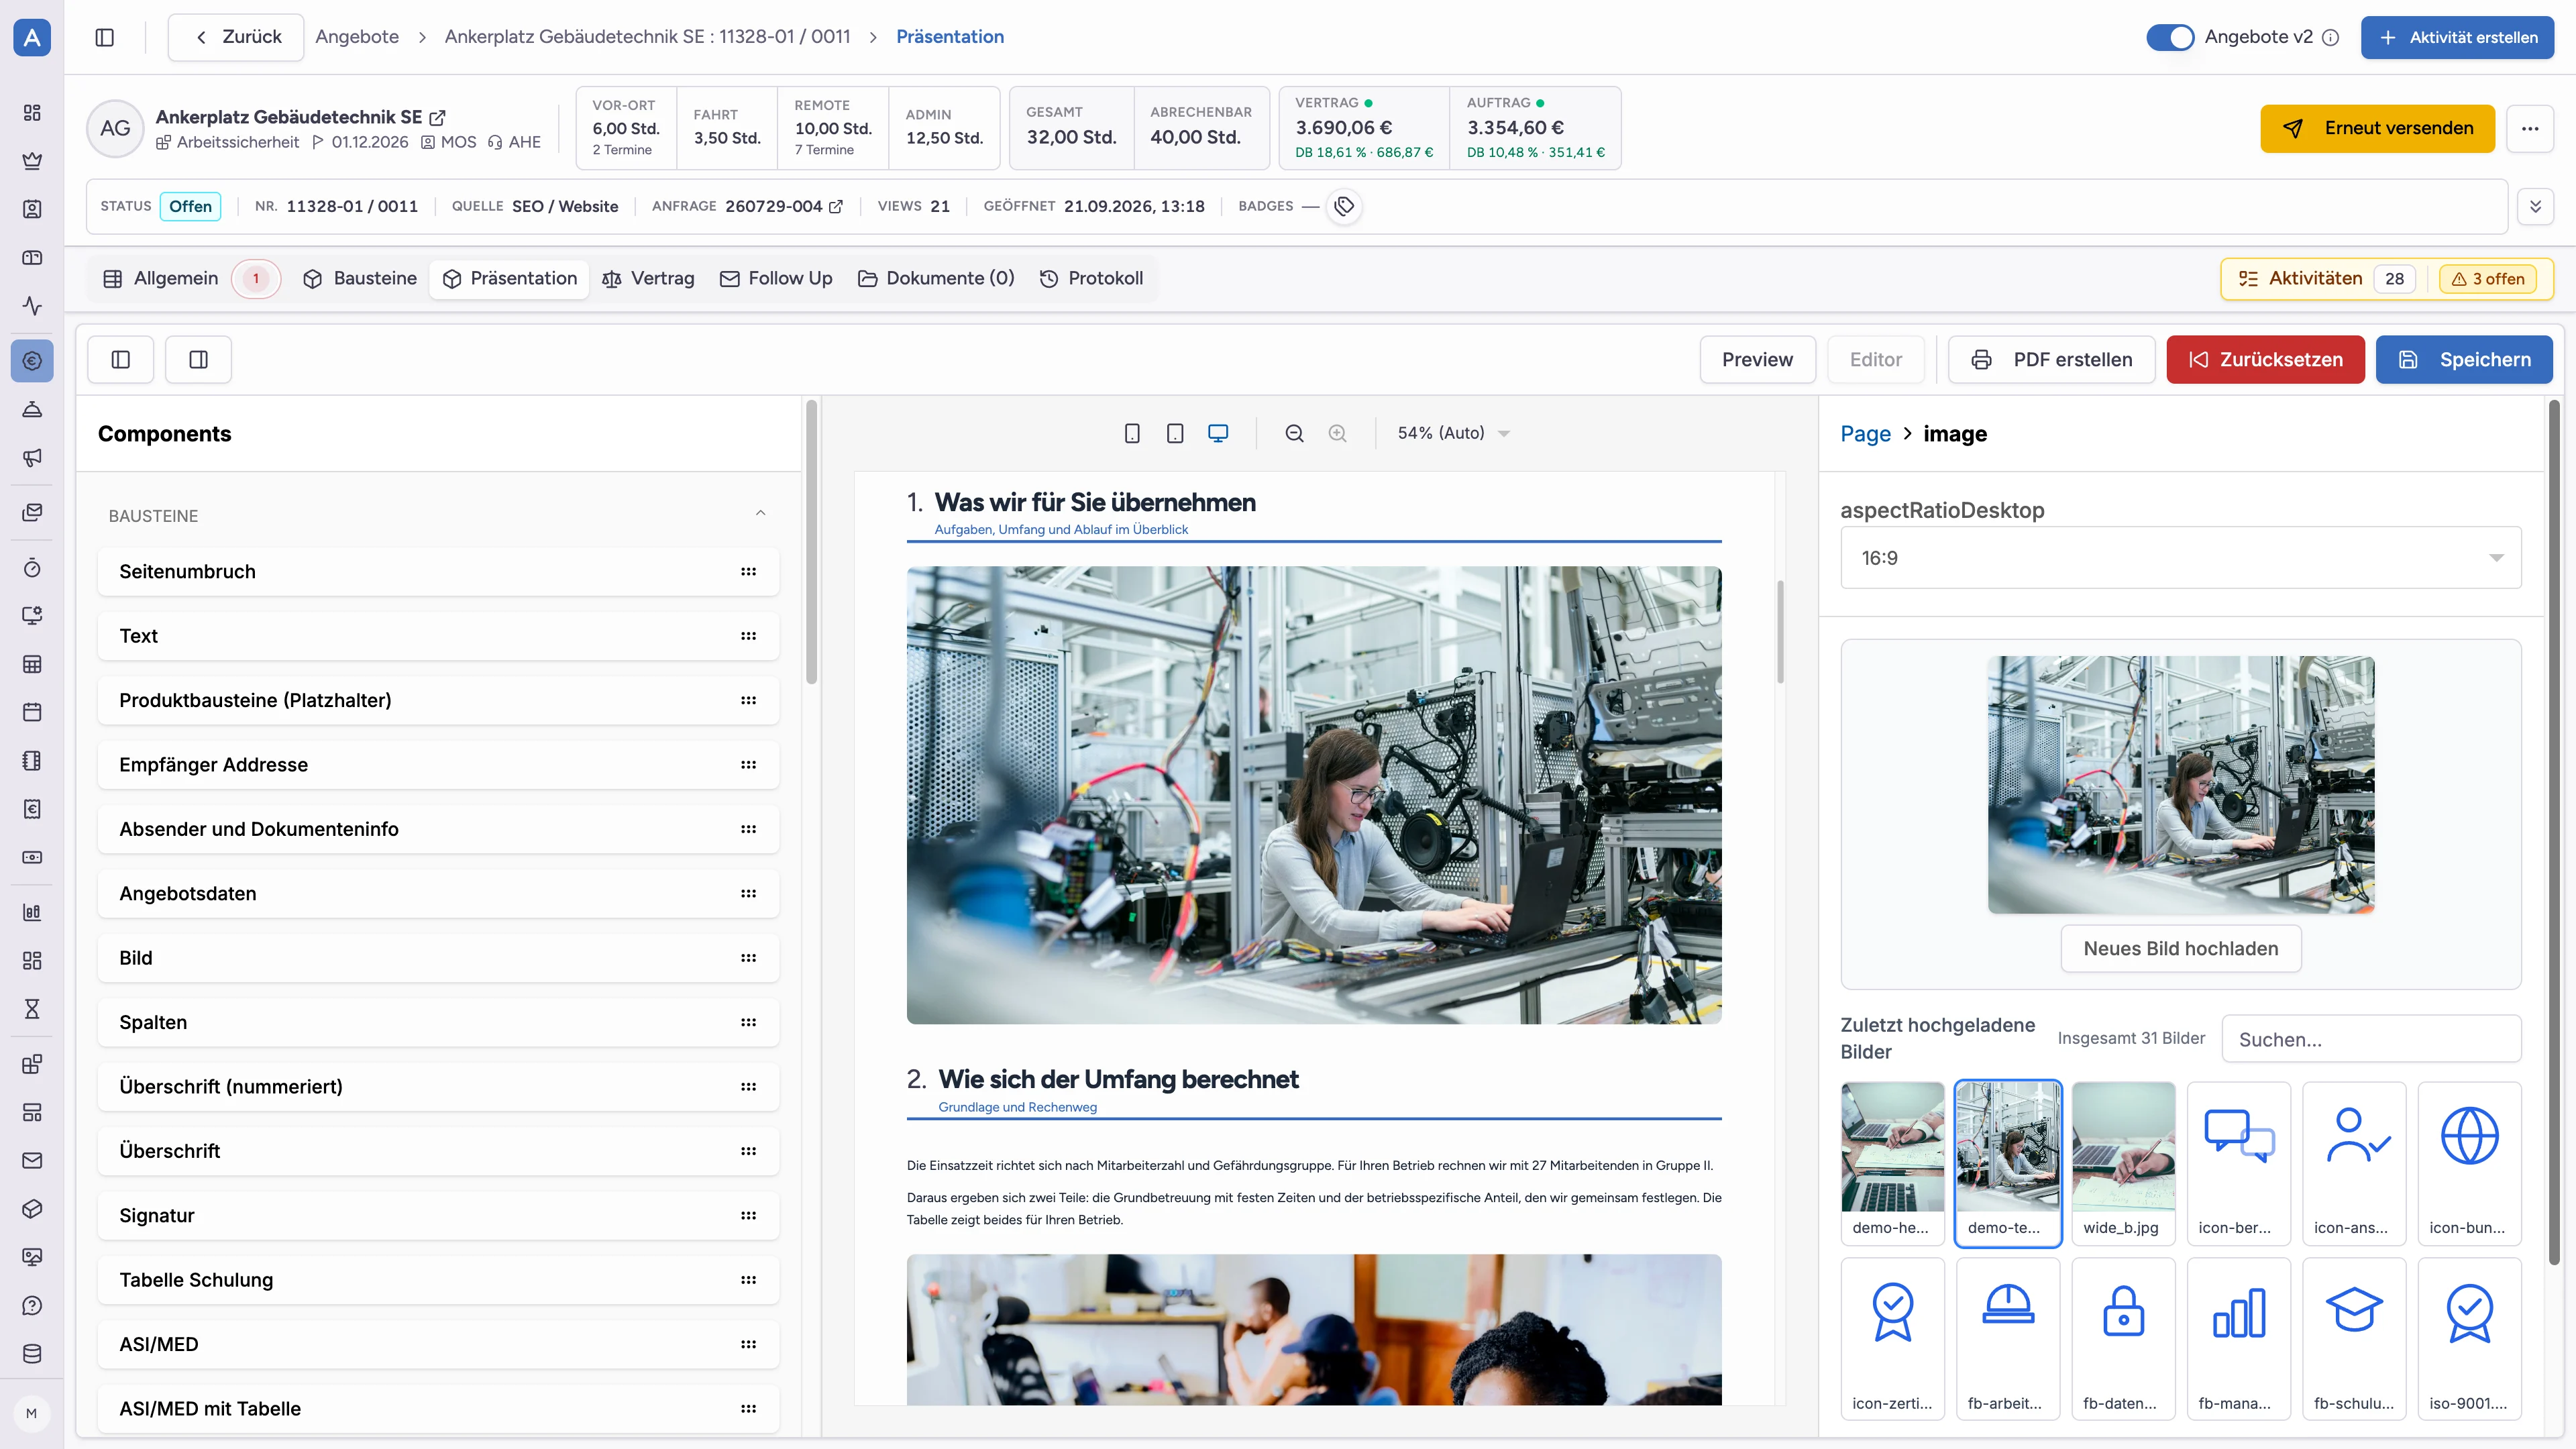Switch to the Bausteine tab
Viewport: 2576px width, 1449px height.
pos(360,279)
